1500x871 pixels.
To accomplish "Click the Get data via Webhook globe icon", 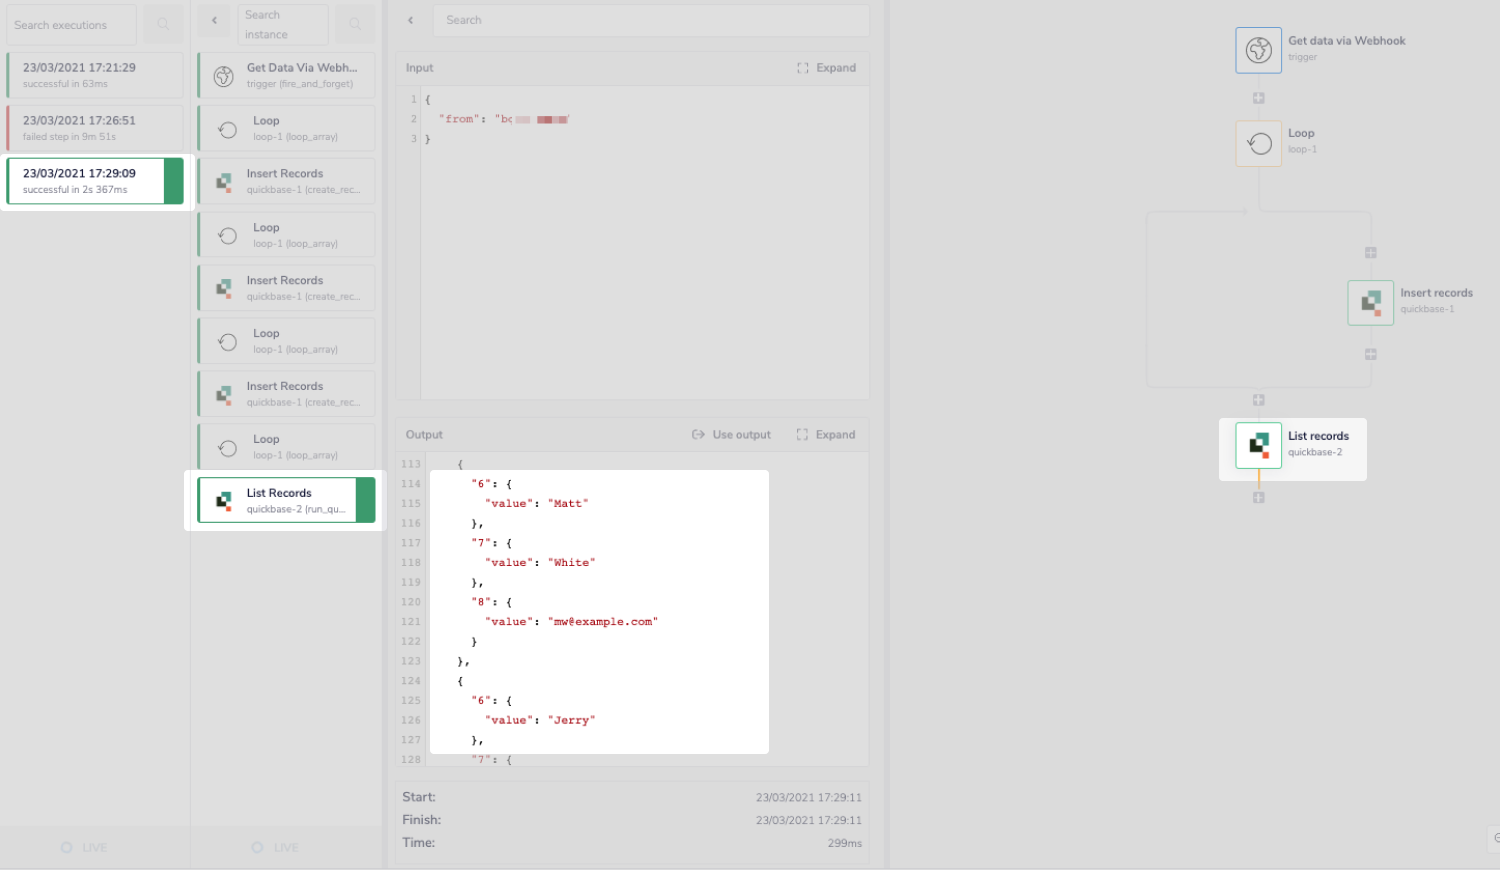I will tap(1258, 50).
